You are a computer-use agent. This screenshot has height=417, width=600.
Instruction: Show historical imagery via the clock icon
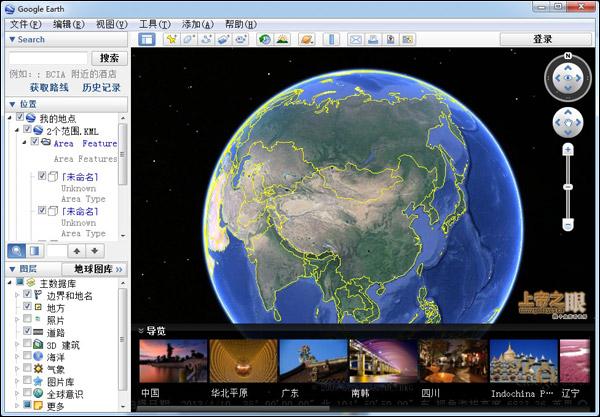coord(264,39)
